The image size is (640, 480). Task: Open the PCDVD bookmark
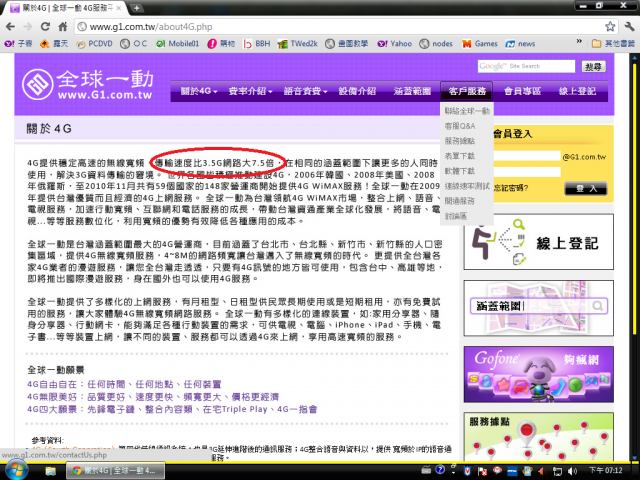point(94,44)
